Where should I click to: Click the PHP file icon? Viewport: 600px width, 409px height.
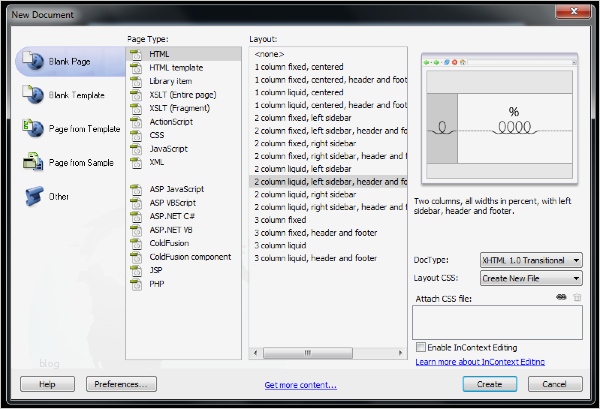[136, 284]
